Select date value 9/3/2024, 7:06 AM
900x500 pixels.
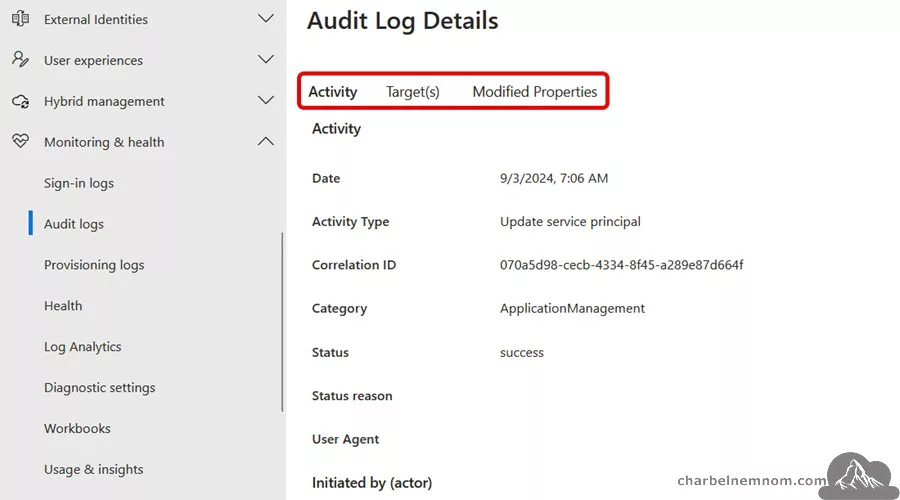[554, 179]
